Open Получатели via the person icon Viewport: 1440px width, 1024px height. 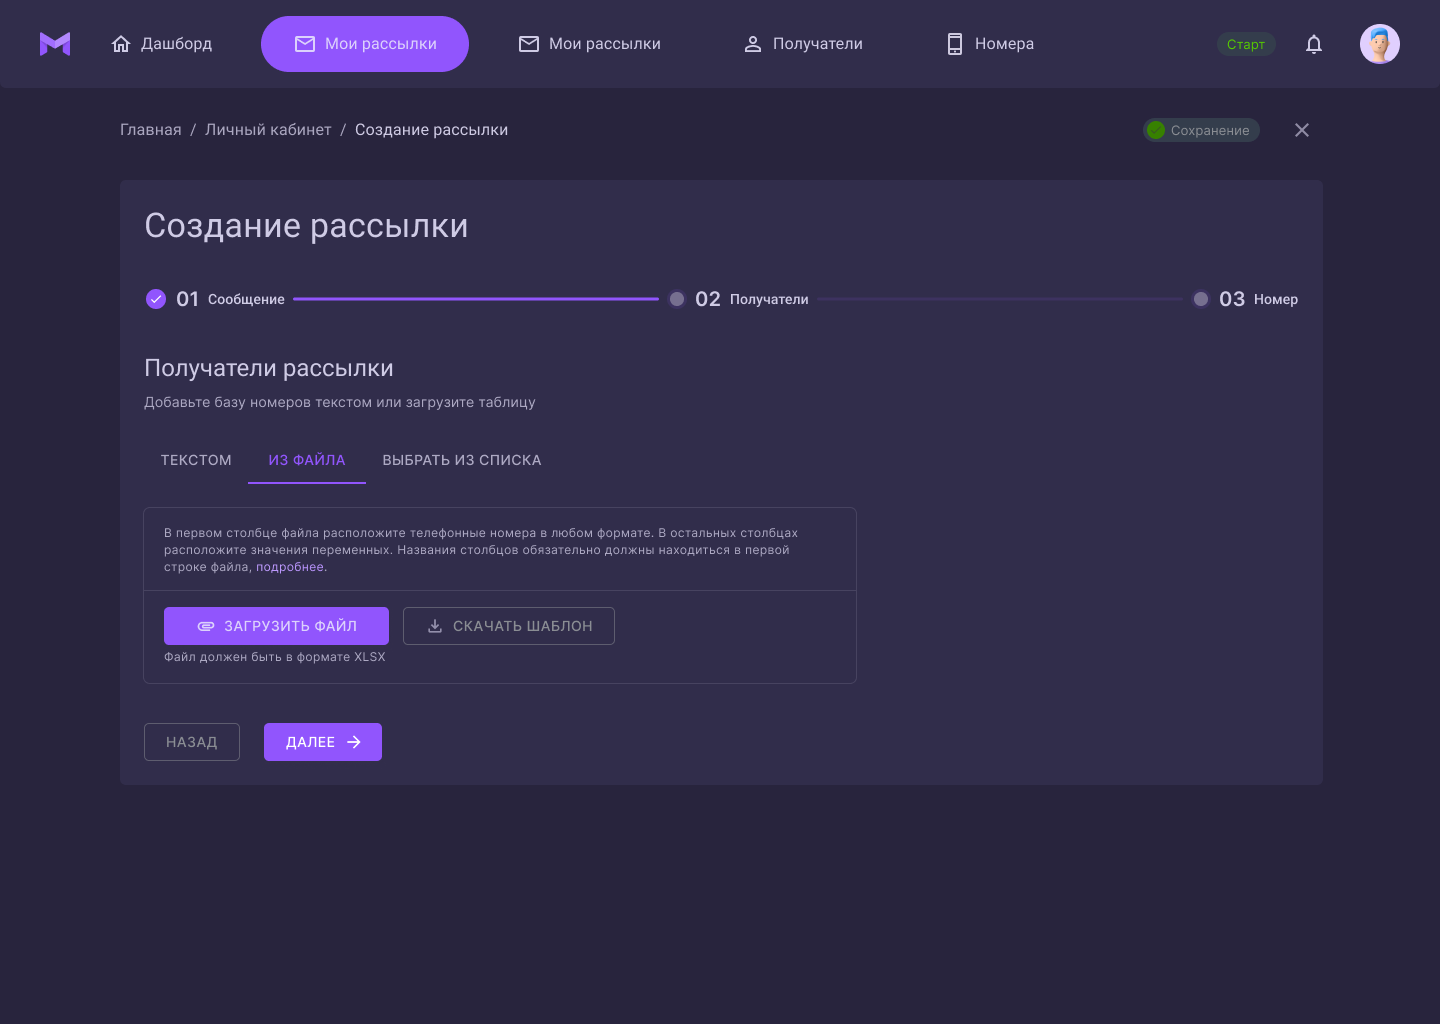coord(752,43)
